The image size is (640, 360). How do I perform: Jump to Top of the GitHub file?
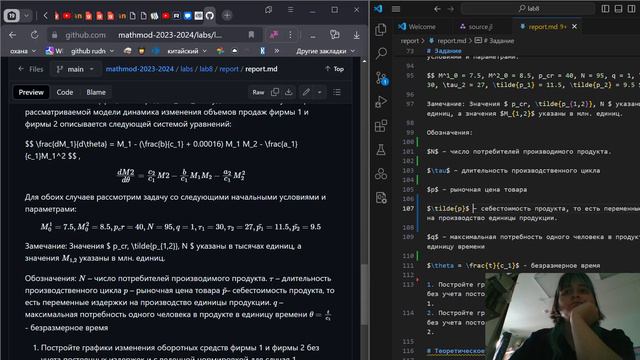click(334, 69)
